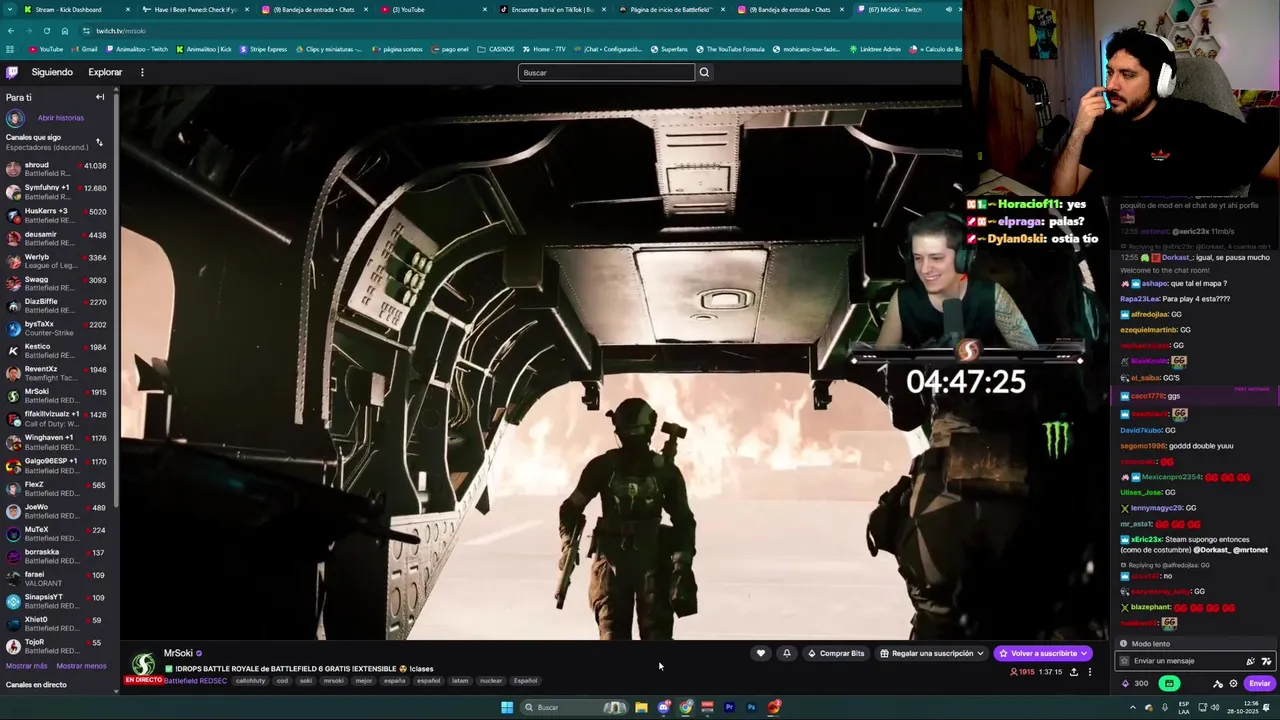Click the Twitch search magnifier button
Viewport: 1280px width, 720px height.
pyautogui.click(x=704, y=72)
